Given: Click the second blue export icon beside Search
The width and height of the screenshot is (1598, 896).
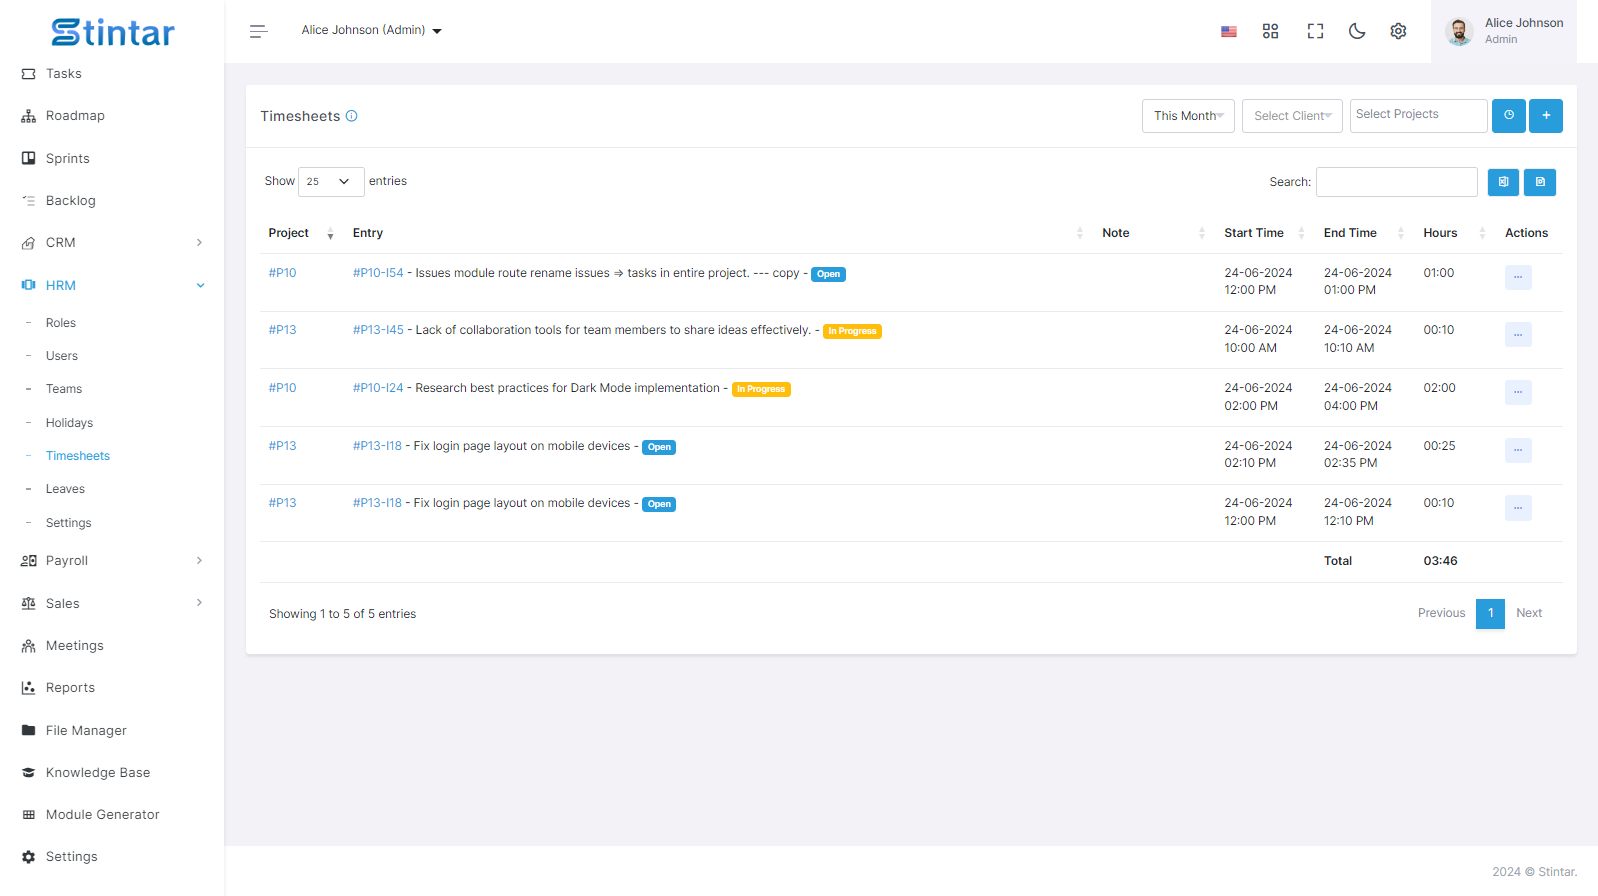Looking at the screenshot, I should [x=1540, y=182].
